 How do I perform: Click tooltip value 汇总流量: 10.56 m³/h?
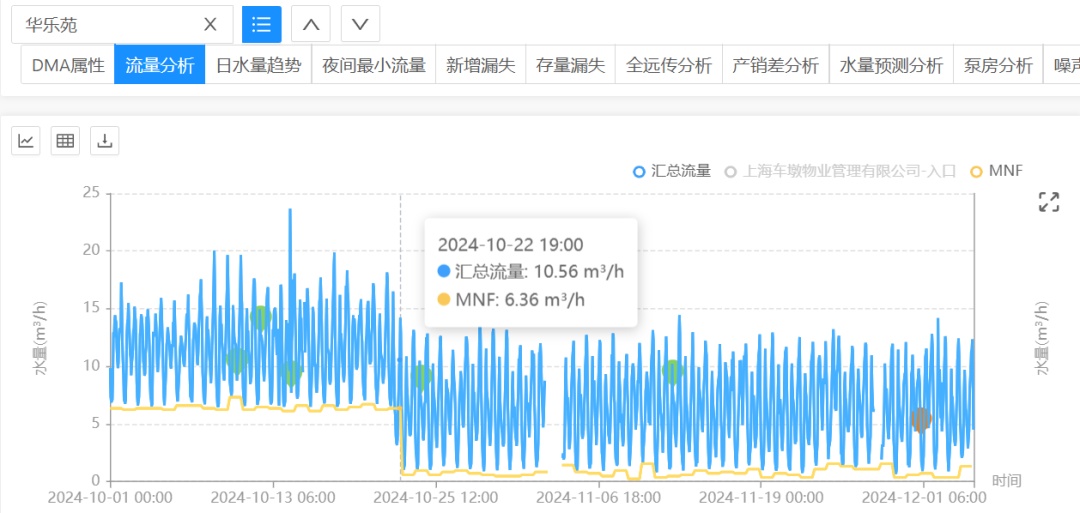pos(531,271)
